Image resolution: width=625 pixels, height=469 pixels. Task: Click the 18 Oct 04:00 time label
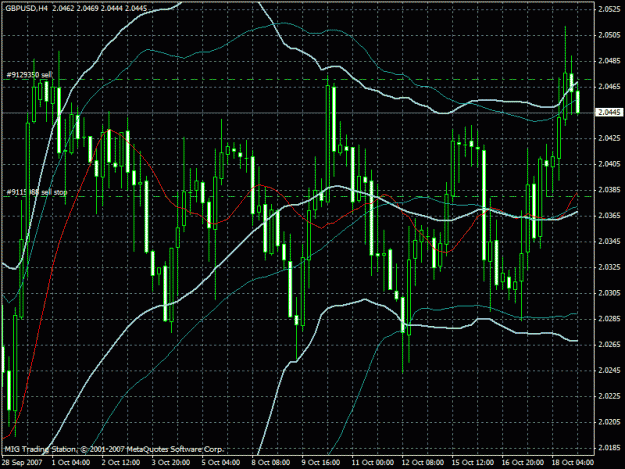click(573, 463)
